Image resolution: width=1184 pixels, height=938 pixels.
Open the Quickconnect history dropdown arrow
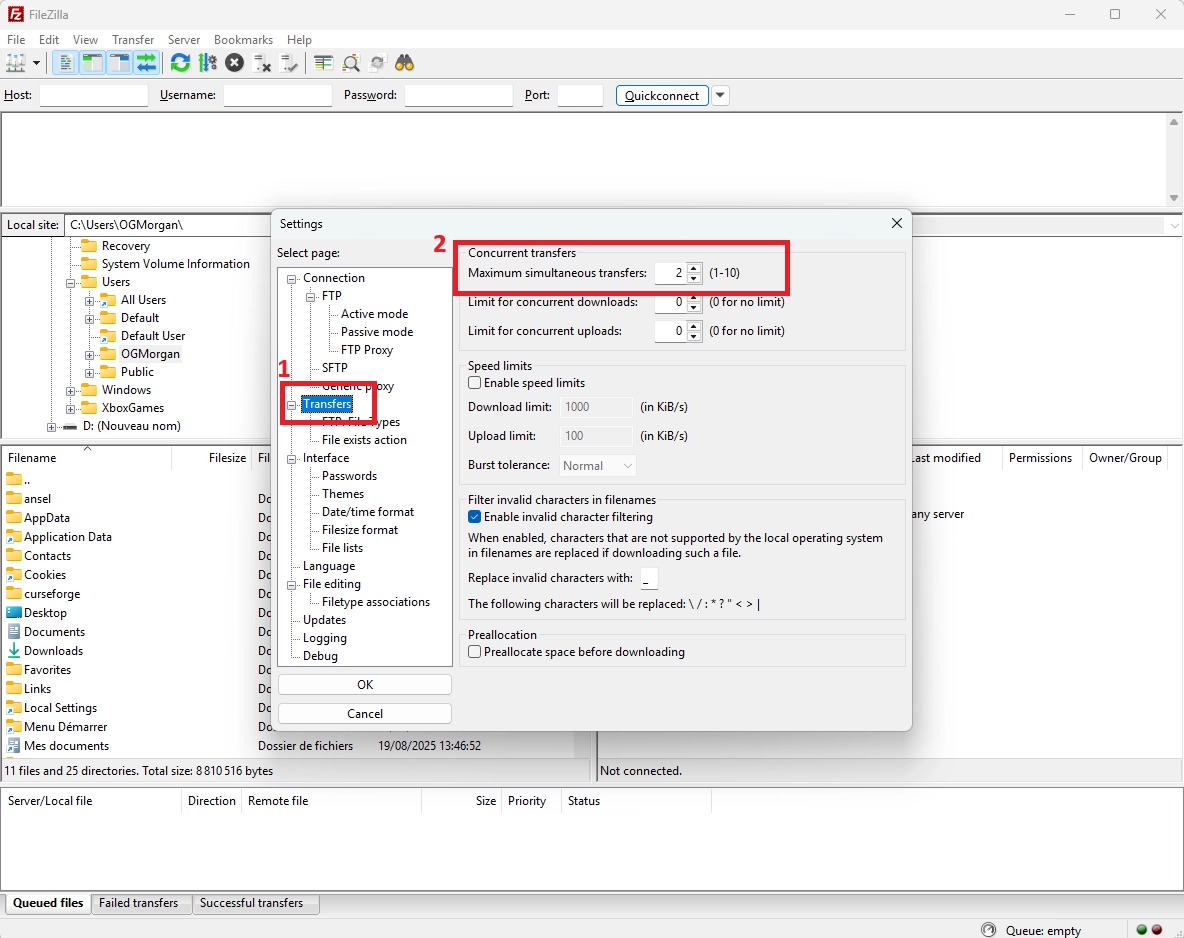[x=720, y=95]
